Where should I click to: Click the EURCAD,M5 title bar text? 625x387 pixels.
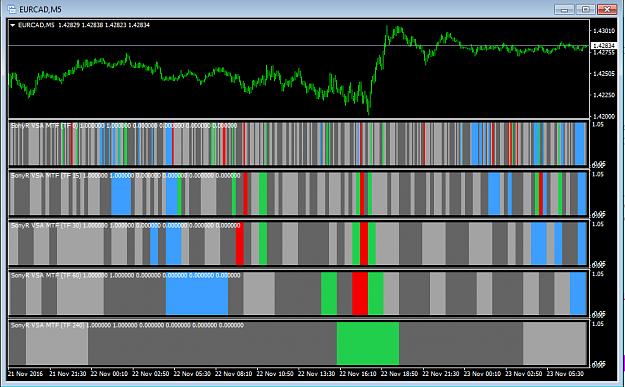coord(40,9)
